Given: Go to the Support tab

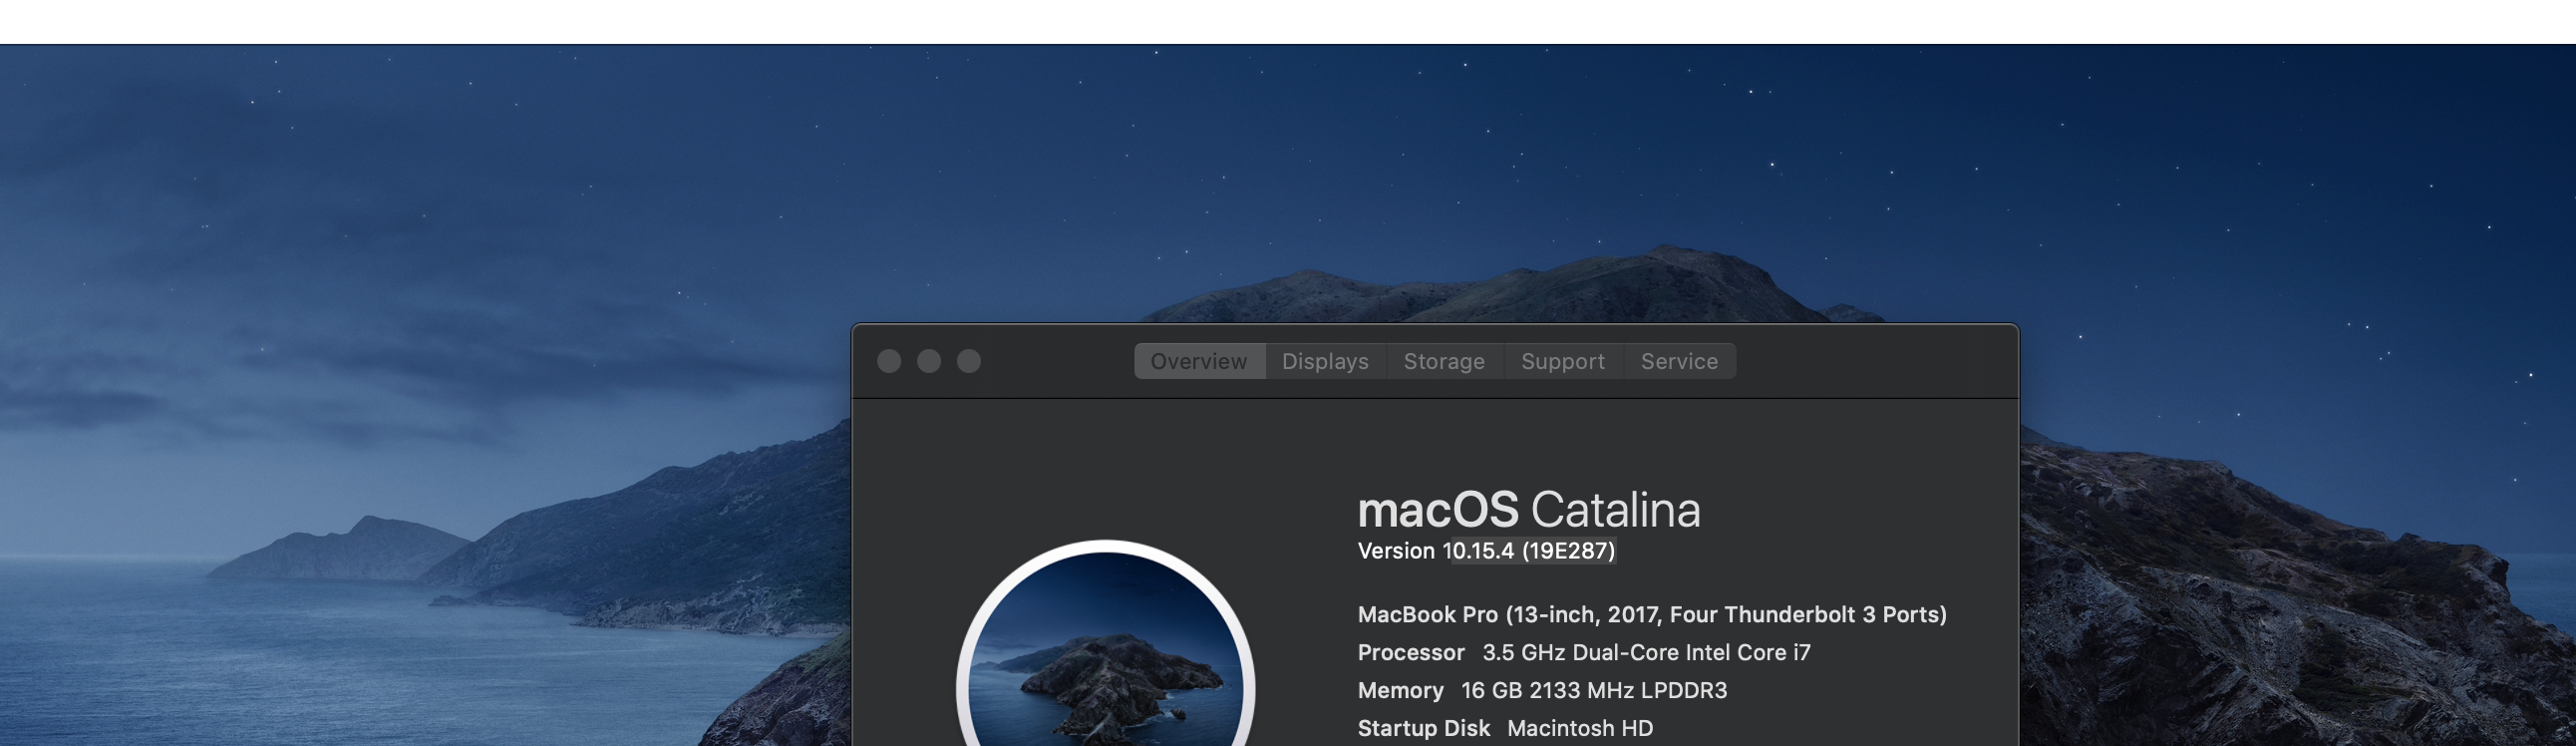Looking at the screenshot, I should 1562,361.
